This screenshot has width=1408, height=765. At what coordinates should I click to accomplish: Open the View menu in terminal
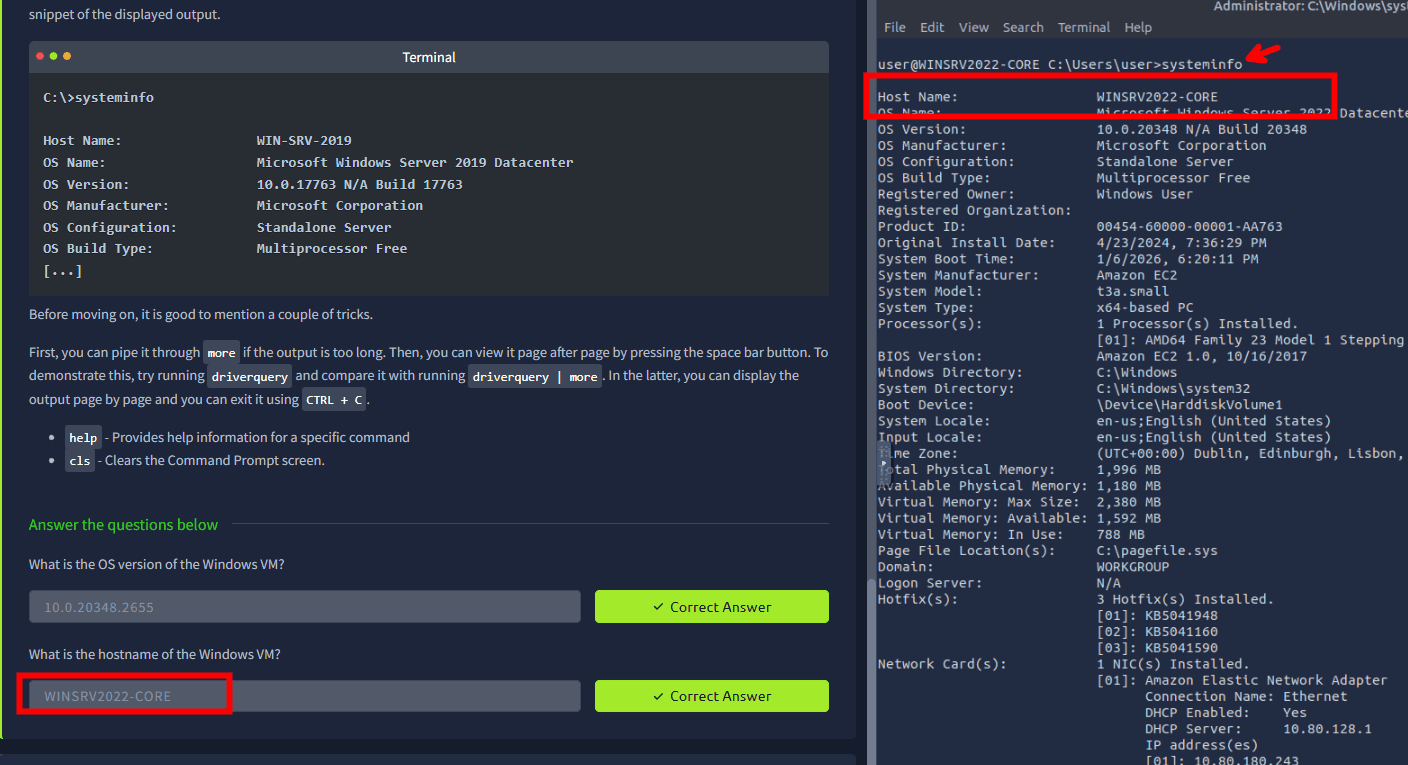point(973,27)
